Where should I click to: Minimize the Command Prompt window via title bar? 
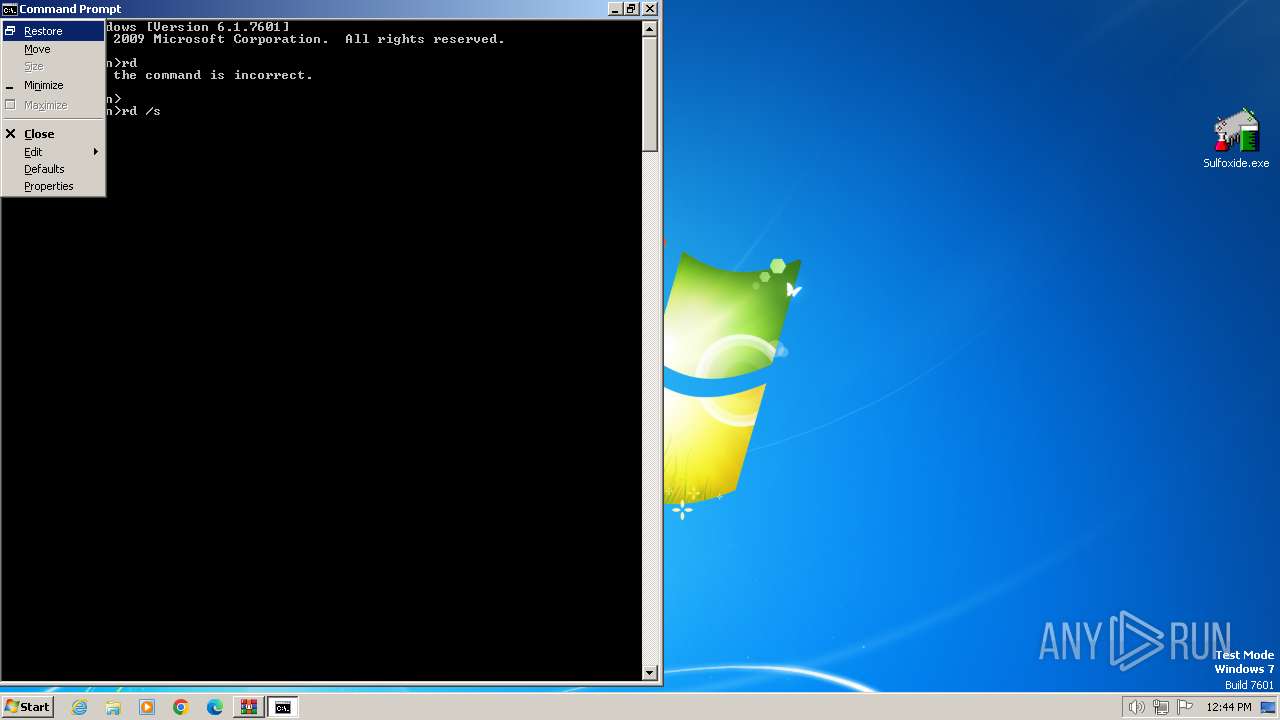(x=613, y=9)
